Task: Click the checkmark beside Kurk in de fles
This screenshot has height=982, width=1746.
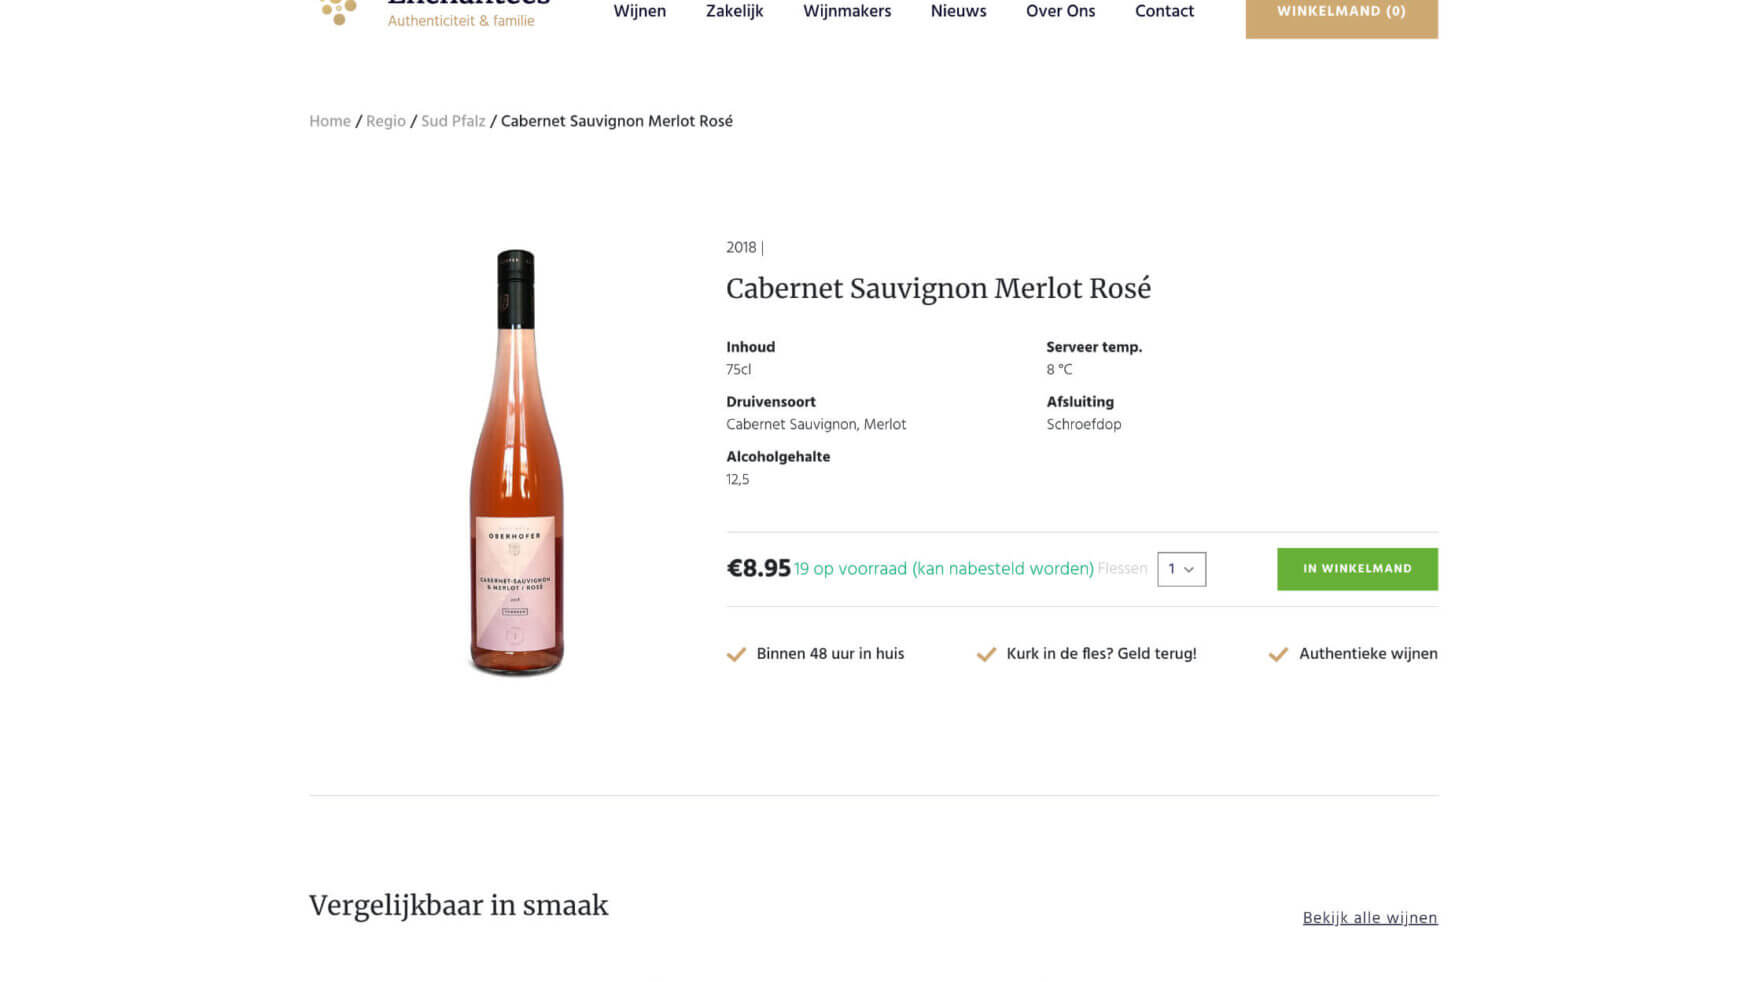Action: [x=987, y=654]
